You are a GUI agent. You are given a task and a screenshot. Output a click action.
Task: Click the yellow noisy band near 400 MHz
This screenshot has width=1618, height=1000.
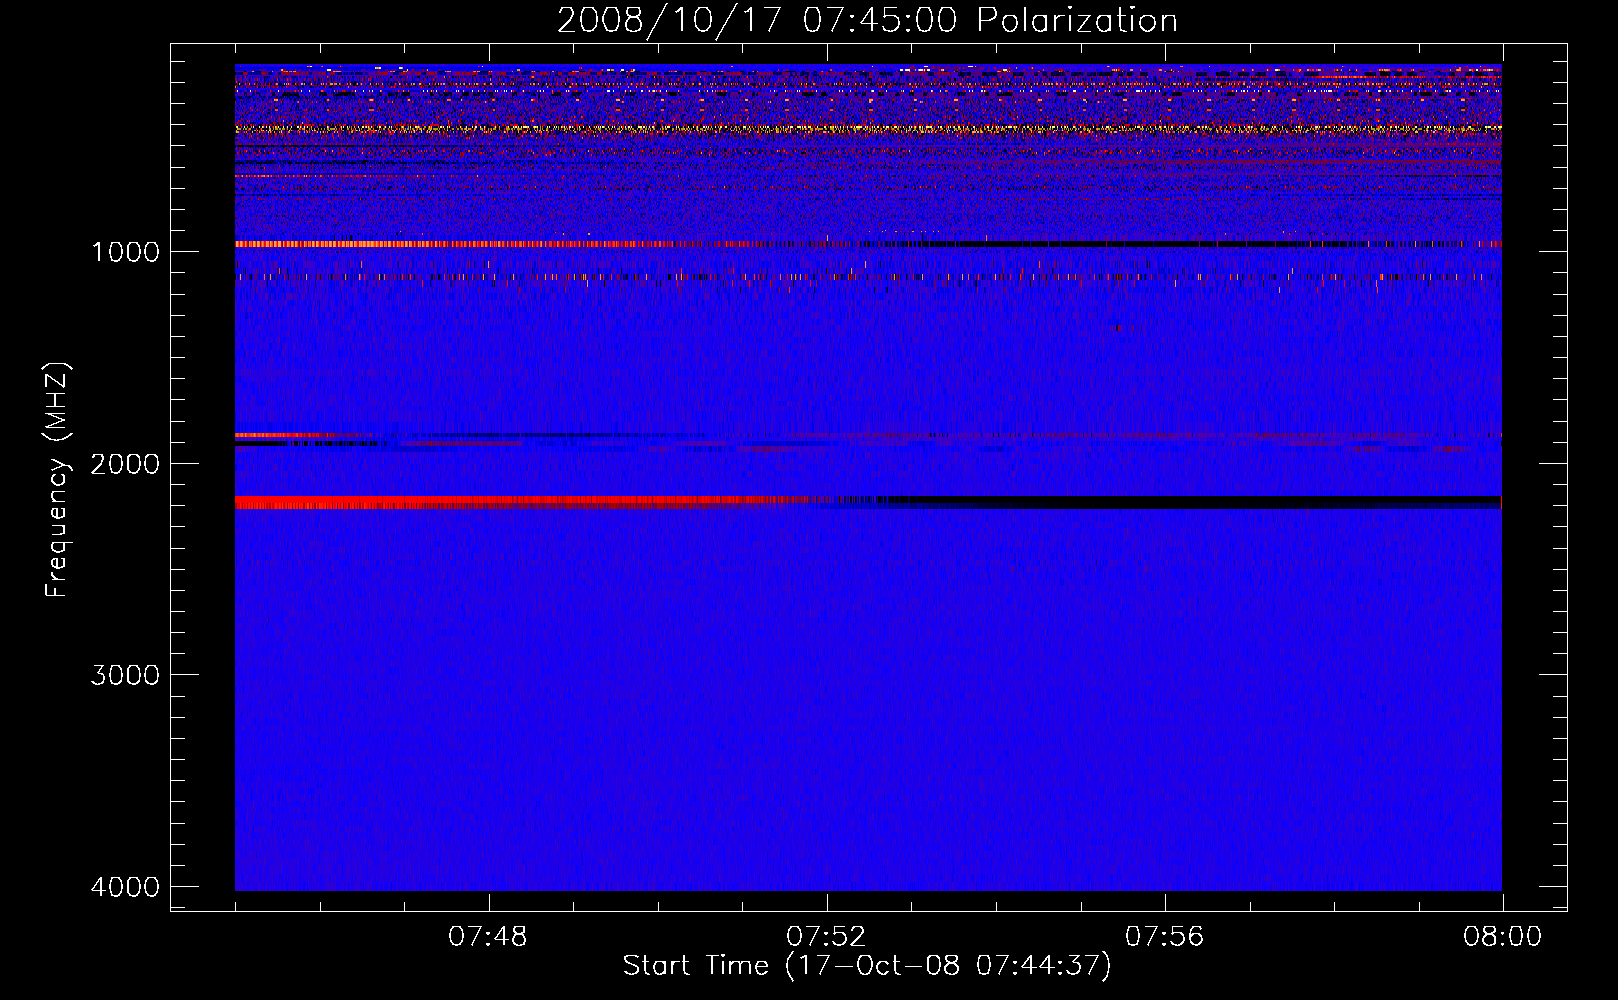pyautogui.click(x=868, y=129)
